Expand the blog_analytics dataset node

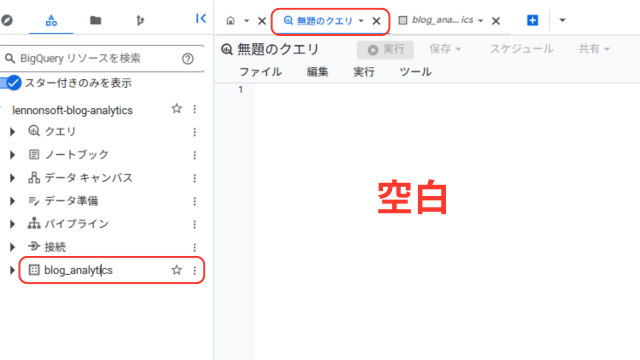coord(12,270)
